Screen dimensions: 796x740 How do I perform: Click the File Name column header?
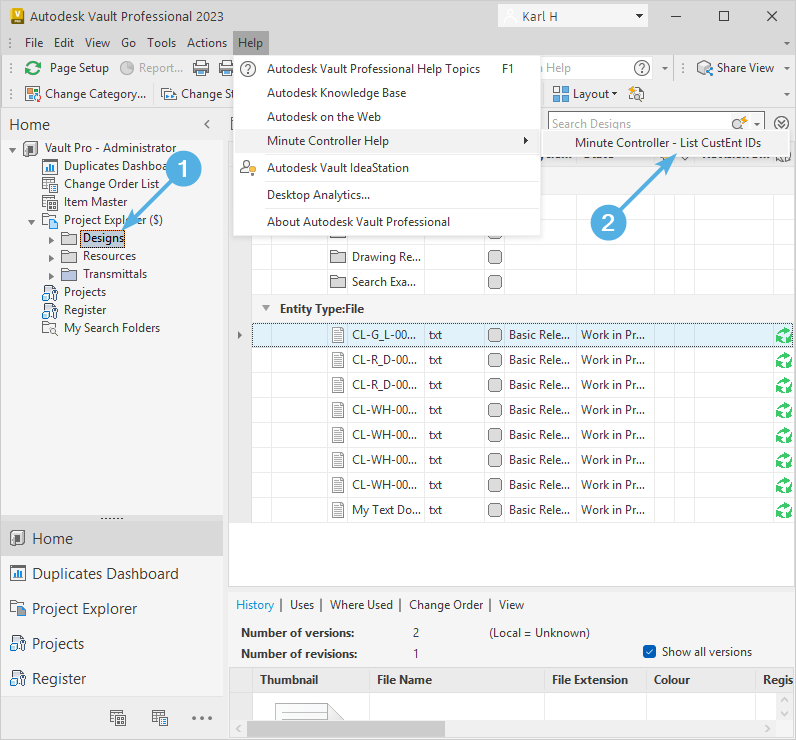456,680
